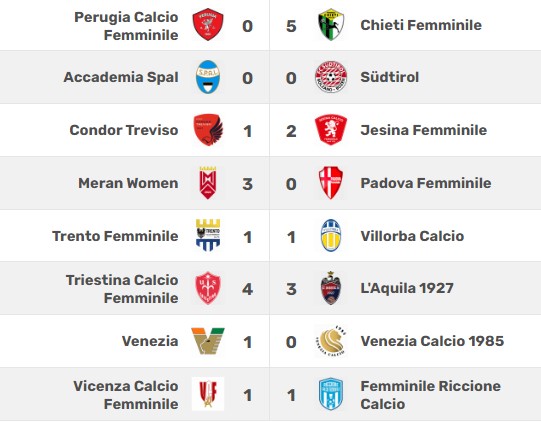Select Chieti Femminile's score of 5
The image size is (541, 422).
tap(291, 26)
